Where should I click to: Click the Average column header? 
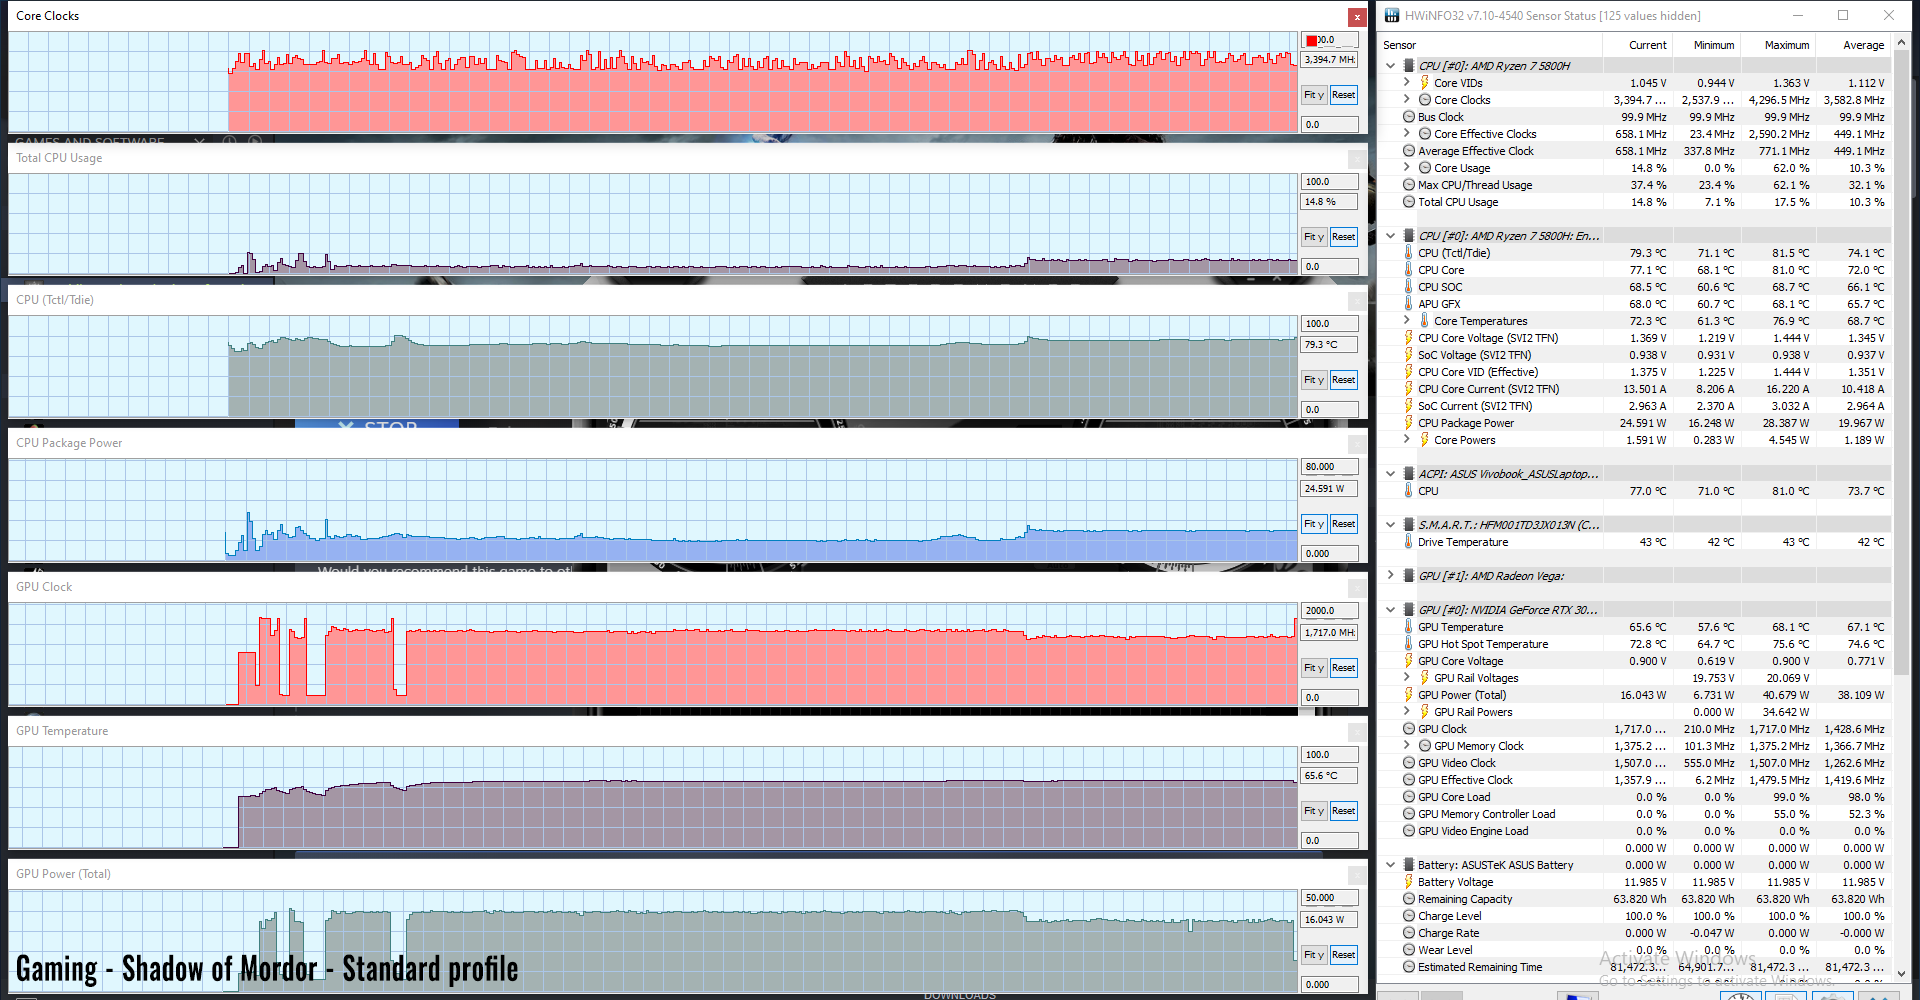(1863, 45)
